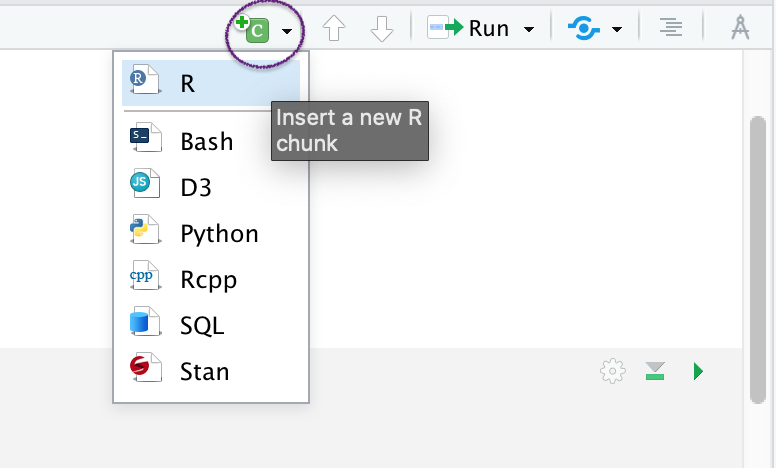Viewport: 776px width, 468px height.
Task: Run current chunk green play arrow
Action: click(698, 372)
